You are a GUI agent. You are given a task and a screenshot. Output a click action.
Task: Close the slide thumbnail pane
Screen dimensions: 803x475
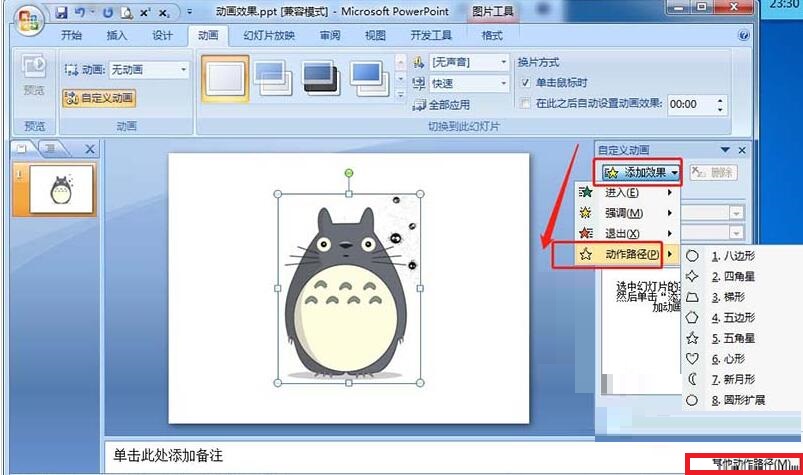(90, 149)
